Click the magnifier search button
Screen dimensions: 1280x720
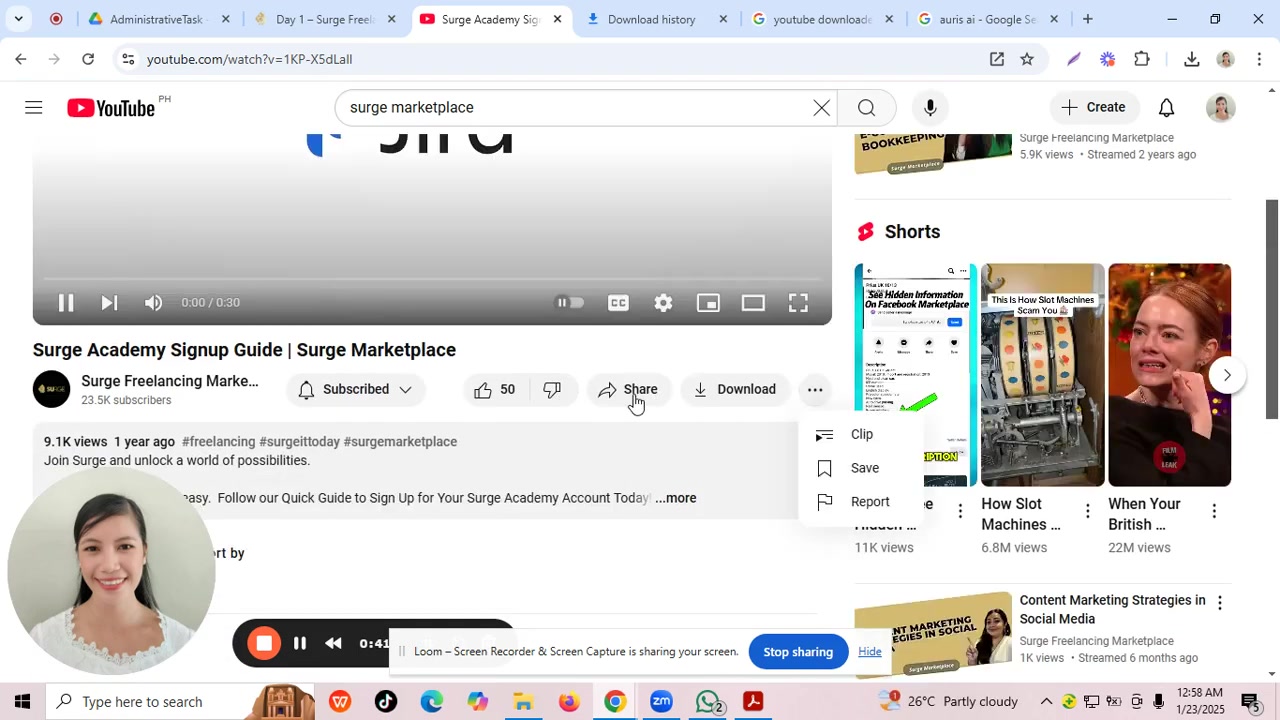click(x=866, y=108)
